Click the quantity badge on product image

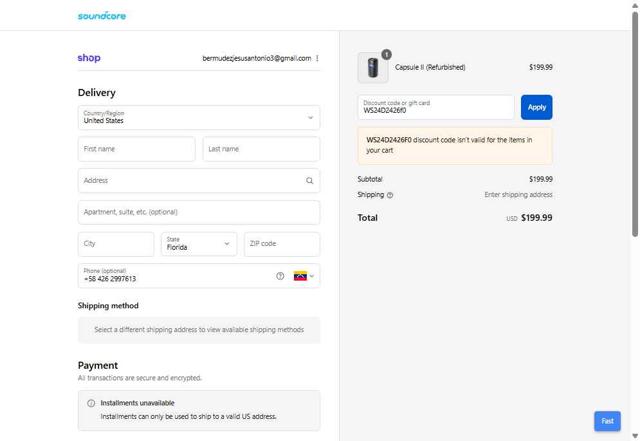tap(386, 54)
